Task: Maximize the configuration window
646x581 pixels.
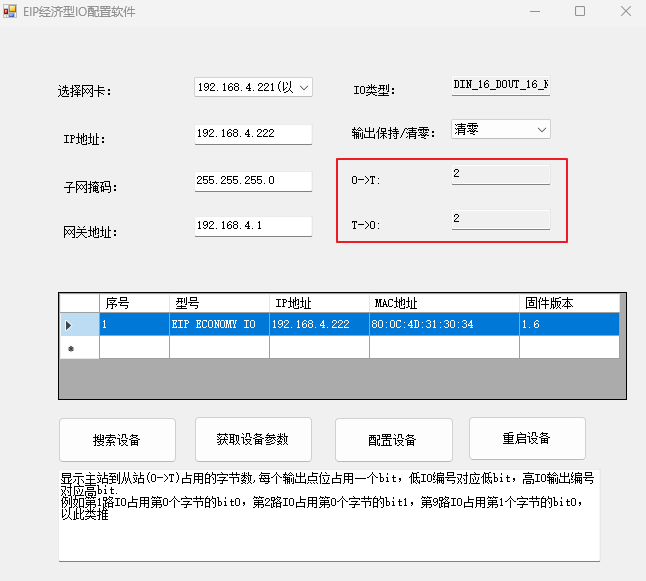Action: pyautogui.click(x=580, y=12)
